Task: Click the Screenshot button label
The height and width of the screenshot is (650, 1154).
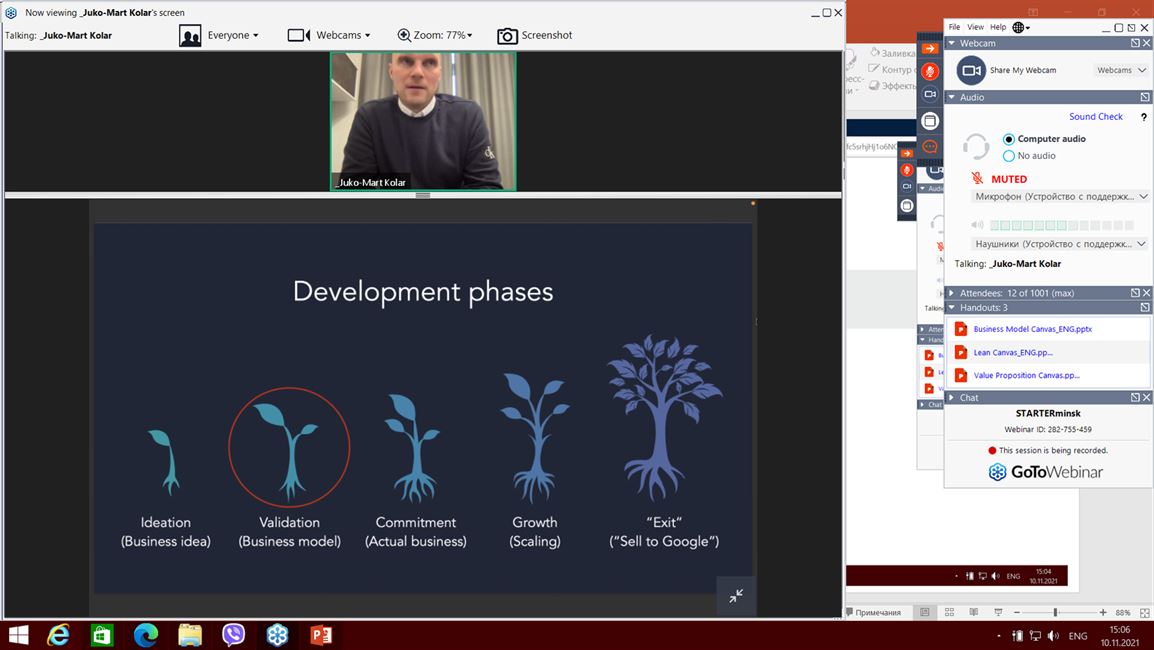Action: coord(547,35)
